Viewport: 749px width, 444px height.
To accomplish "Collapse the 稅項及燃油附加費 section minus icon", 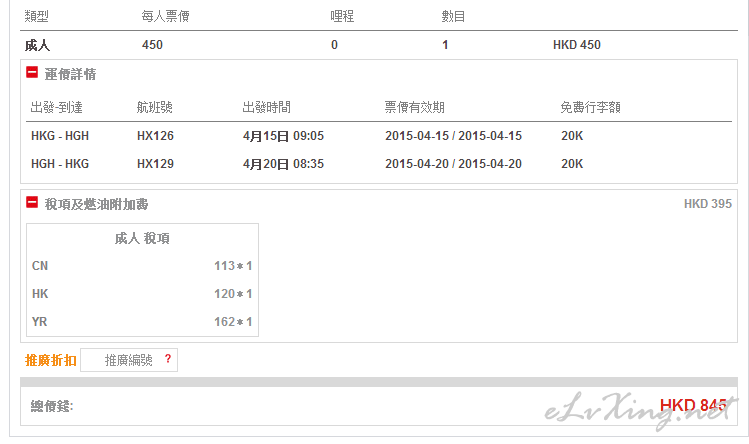I will [32, 203].
